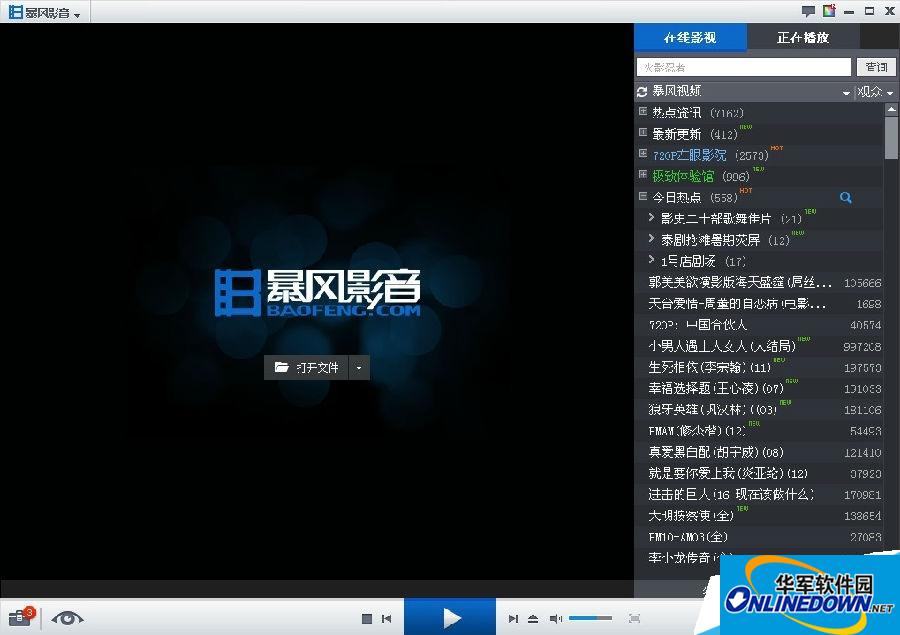The height and width of the screenshot is (635, 900).
Task: Expand the 热点资讯 category
Action: coord(643,112)
